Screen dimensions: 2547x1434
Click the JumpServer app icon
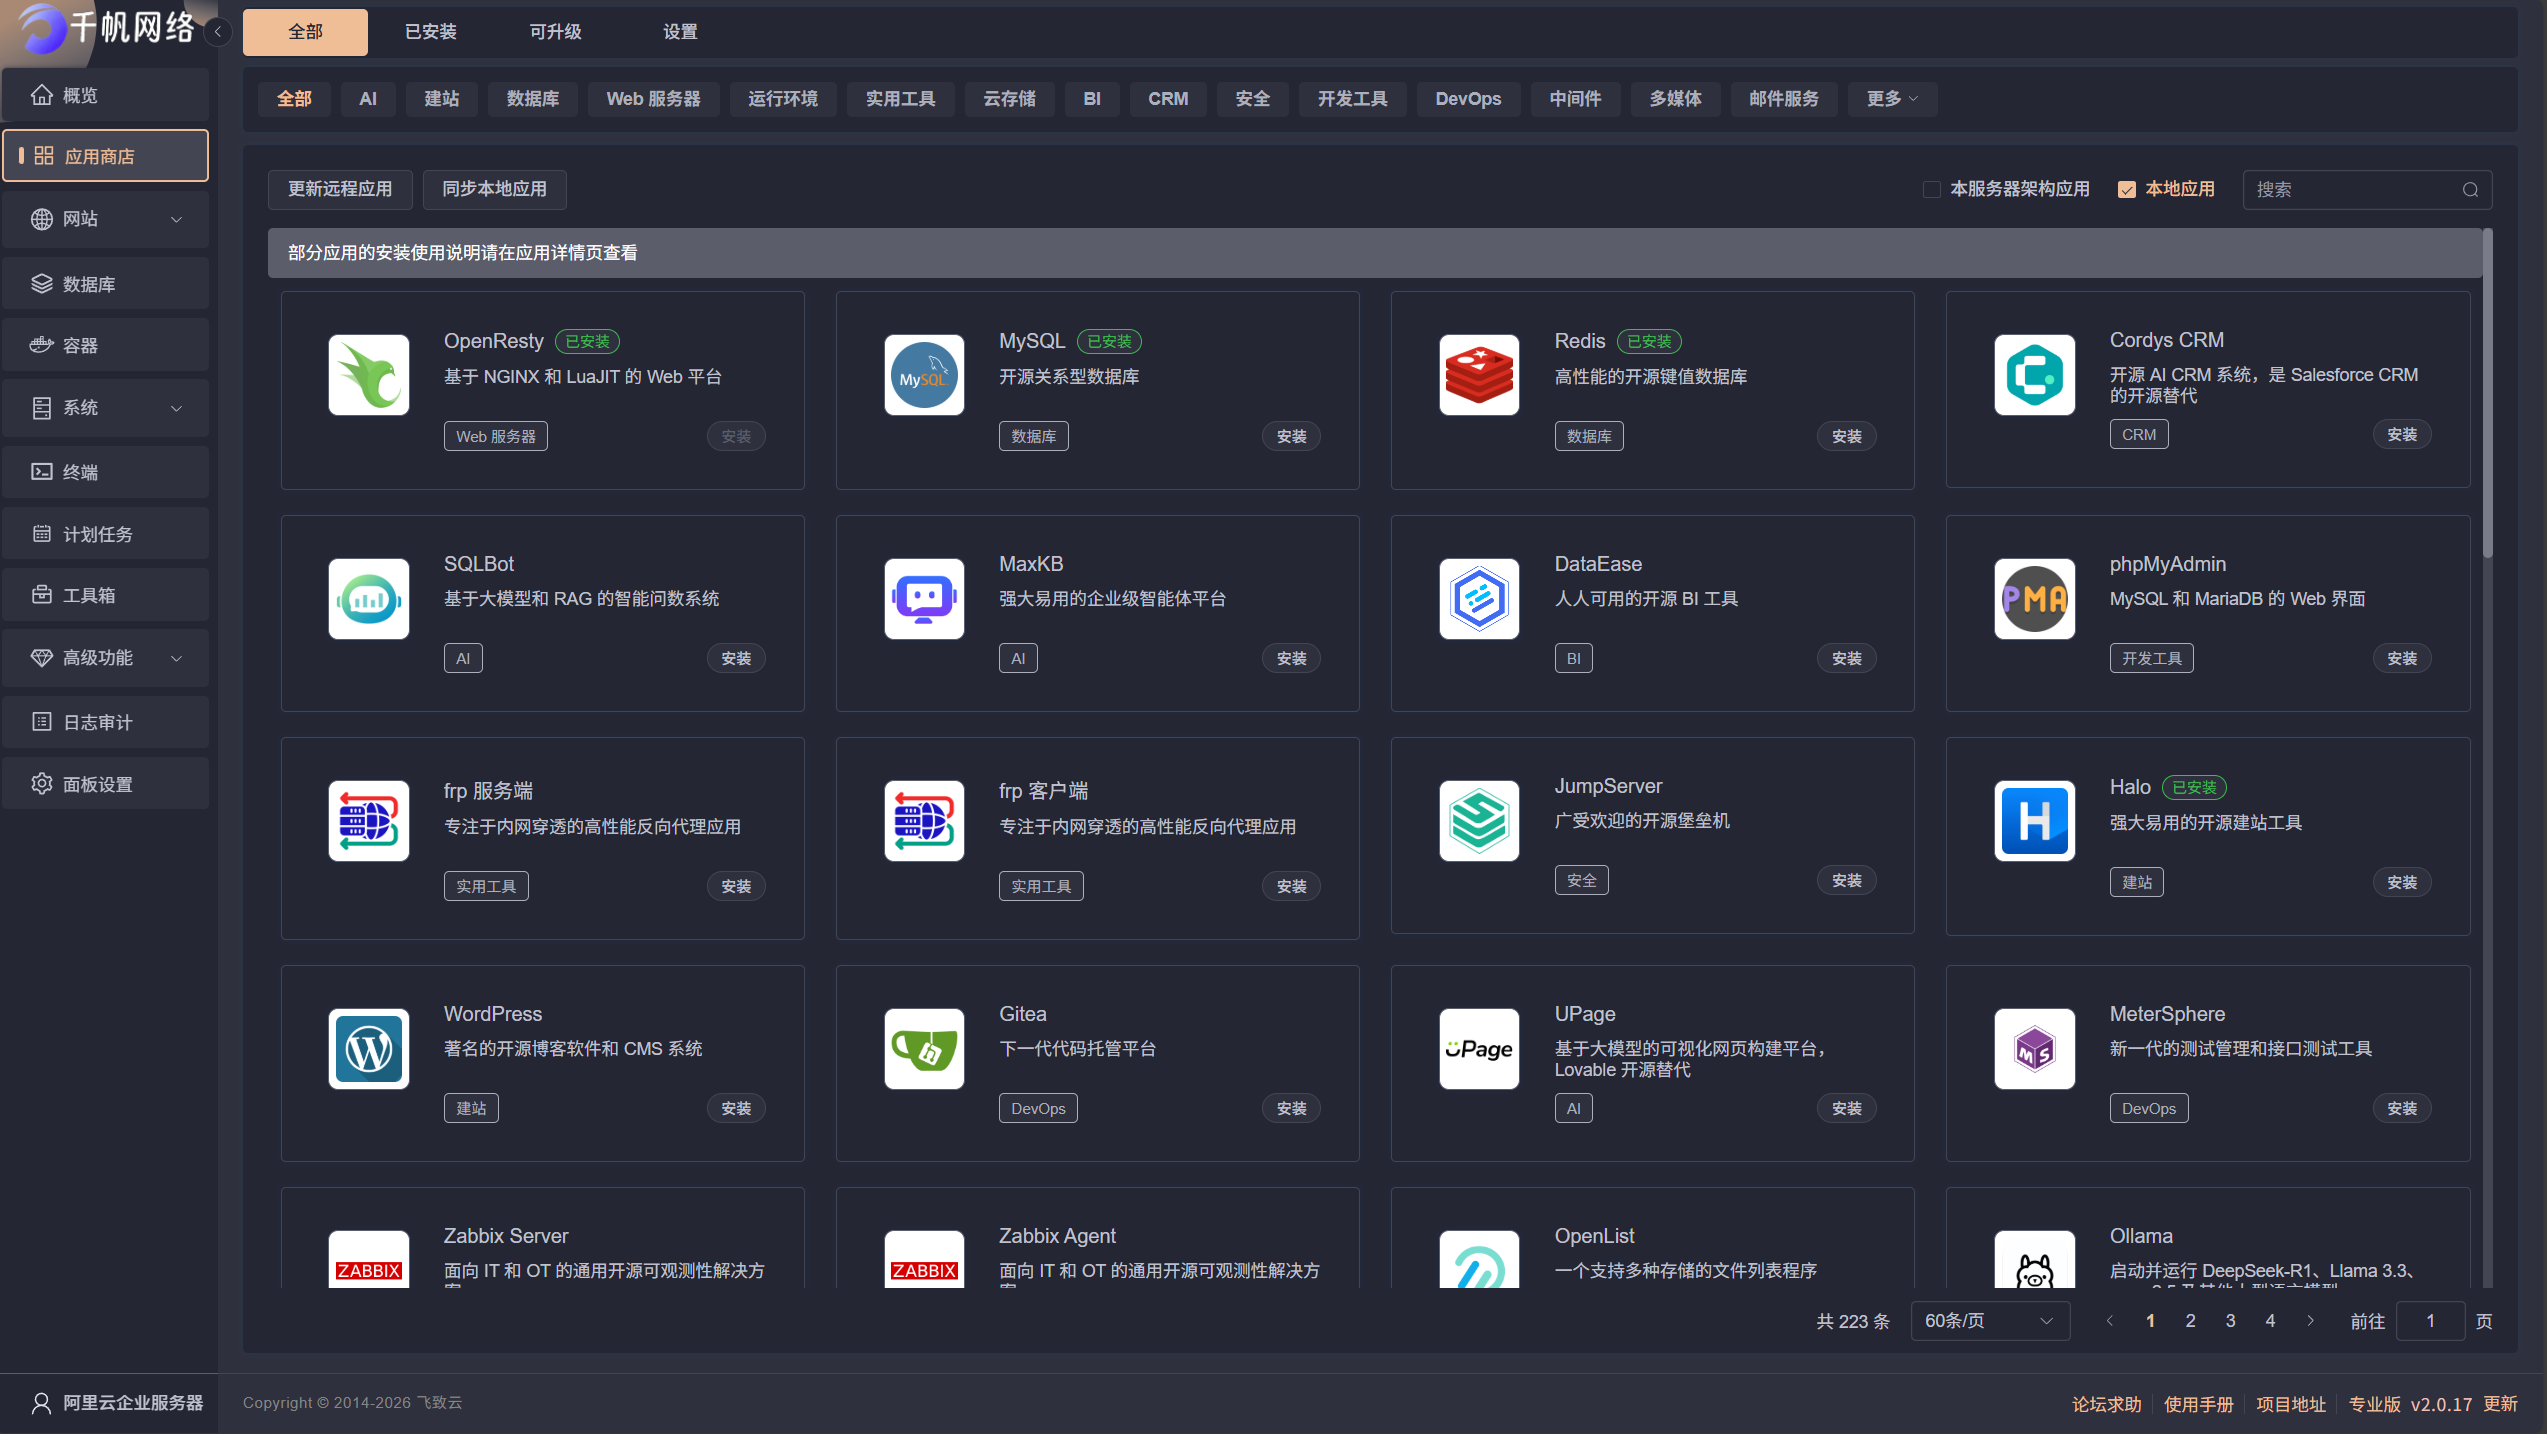[x=1478, y=821]
